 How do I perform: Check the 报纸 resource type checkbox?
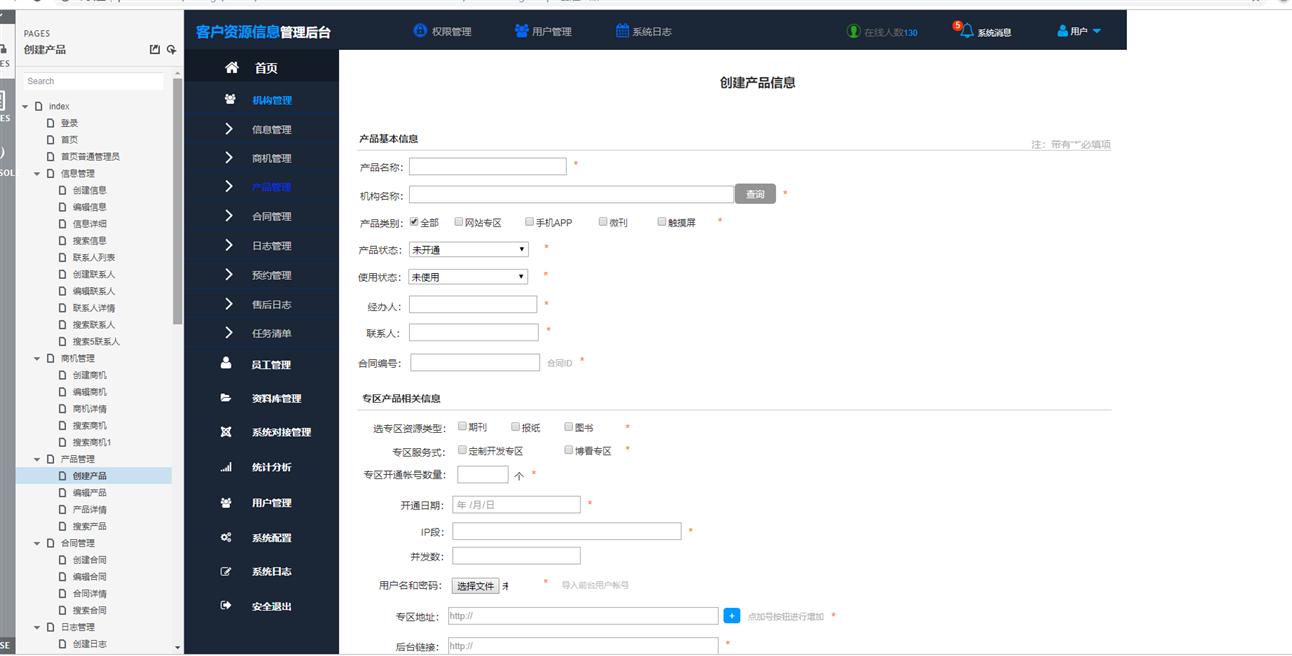pyautogui.click(x=516, y=426)
